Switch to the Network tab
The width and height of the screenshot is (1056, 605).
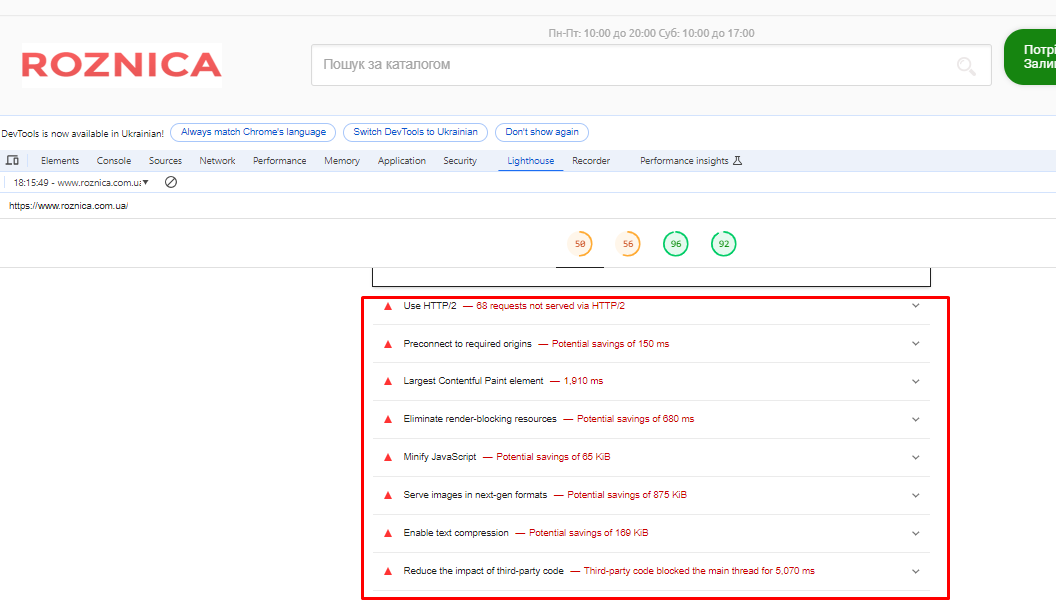coord(217,161)
